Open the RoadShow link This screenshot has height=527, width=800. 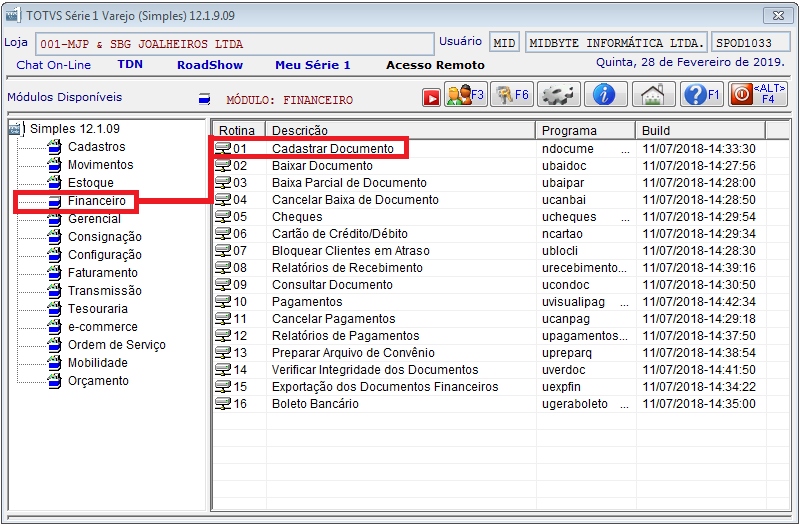click(x=210, y=65)
